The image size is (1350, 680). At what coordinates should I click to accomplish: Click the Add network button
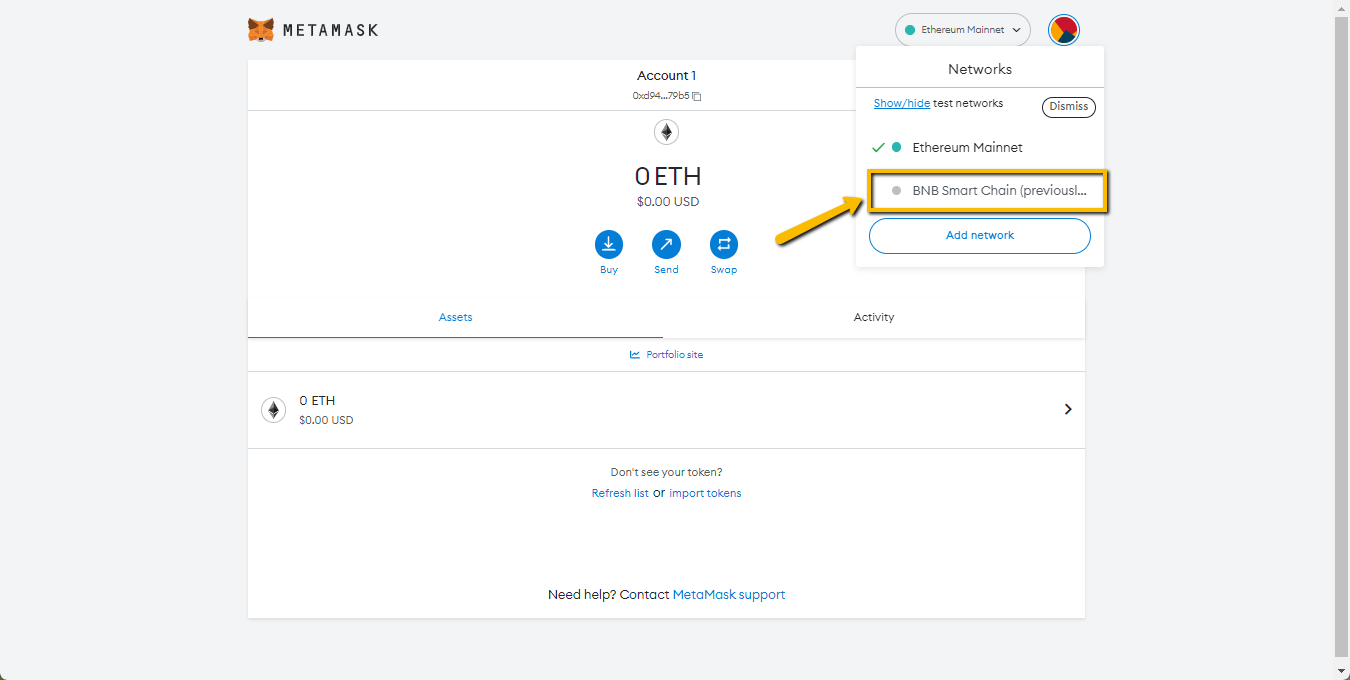(980, 235)
